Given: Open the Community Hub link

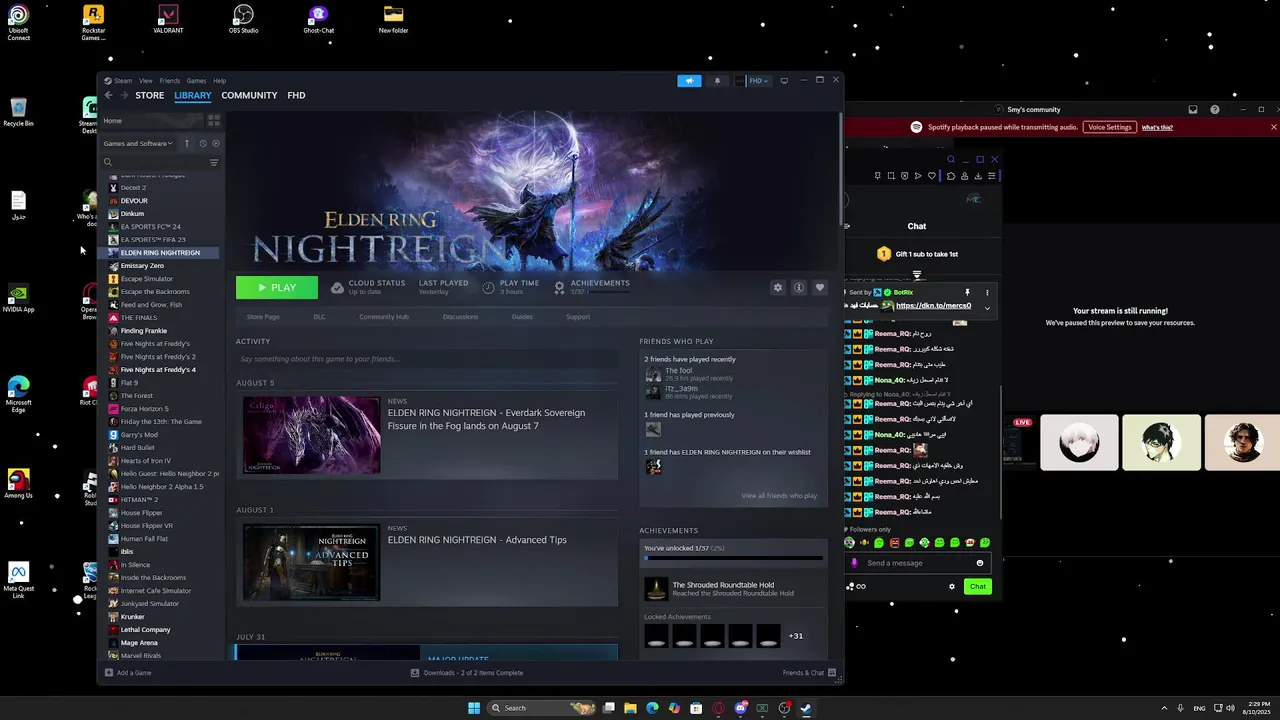Looking at the screenshot, I should pyautogui.click(x=384, y=317).
